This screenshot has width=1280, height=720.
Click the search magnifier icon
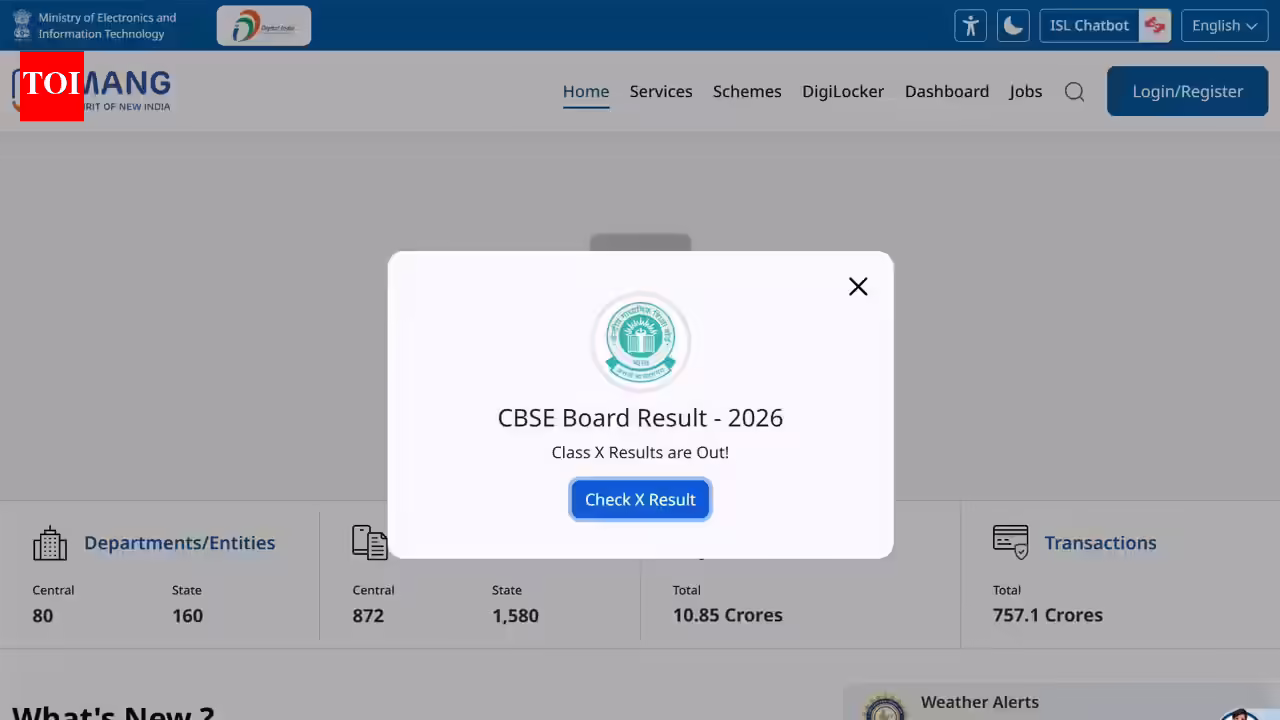pos(1074,91)
